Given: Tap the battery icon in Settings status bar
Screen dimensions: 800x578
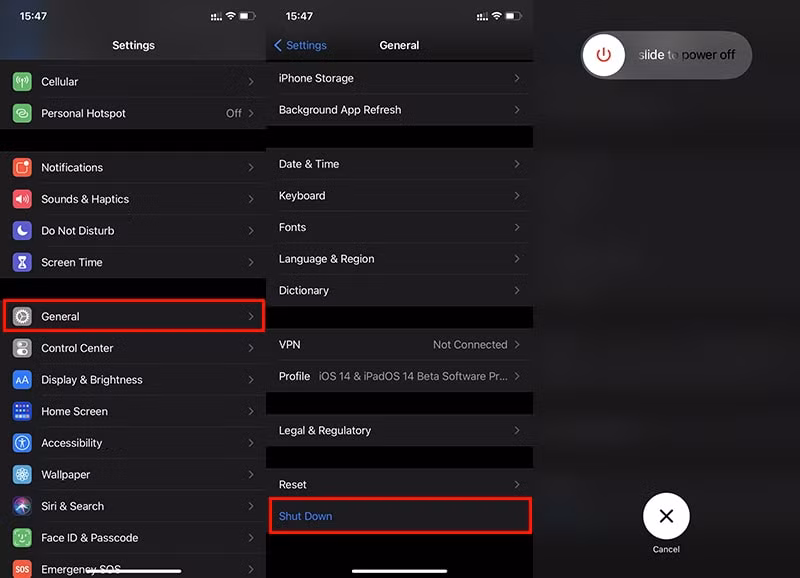Looking at the screenshot, I should coord(247,16).
